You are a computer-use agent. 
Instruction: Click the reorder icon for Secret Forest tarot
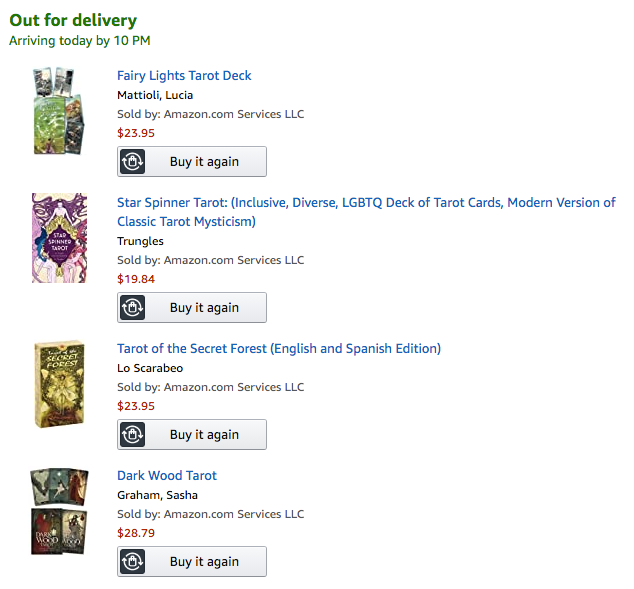click(x=133, y=435)
